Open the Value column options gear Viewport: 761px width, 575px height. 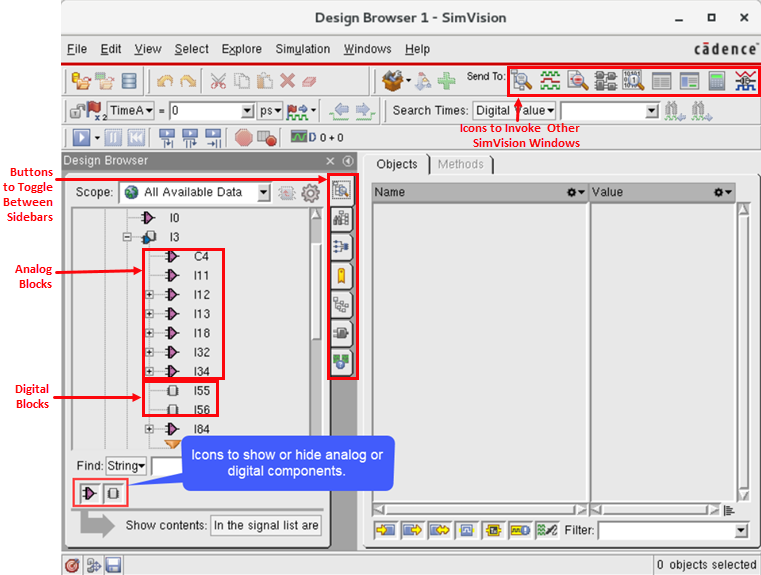coord(723,193)
